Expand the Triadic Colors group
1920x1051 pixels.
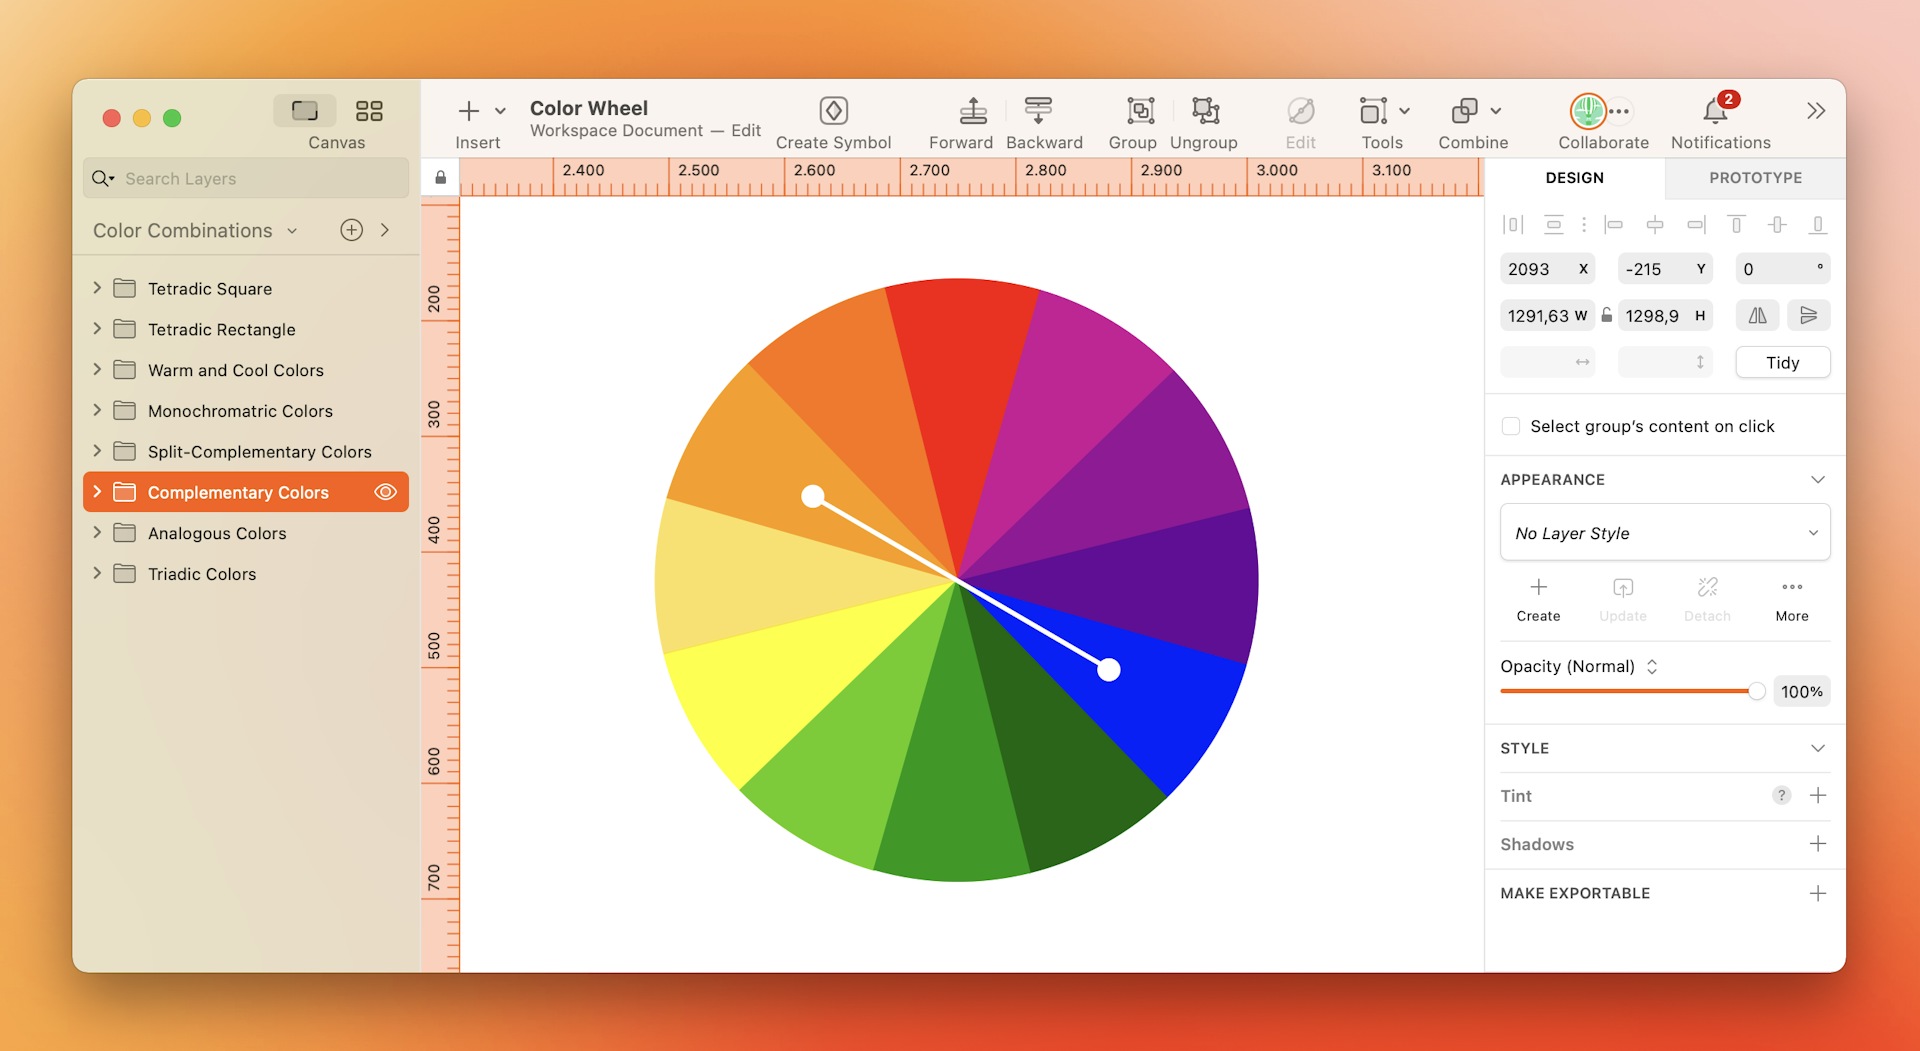click(96, 573)
